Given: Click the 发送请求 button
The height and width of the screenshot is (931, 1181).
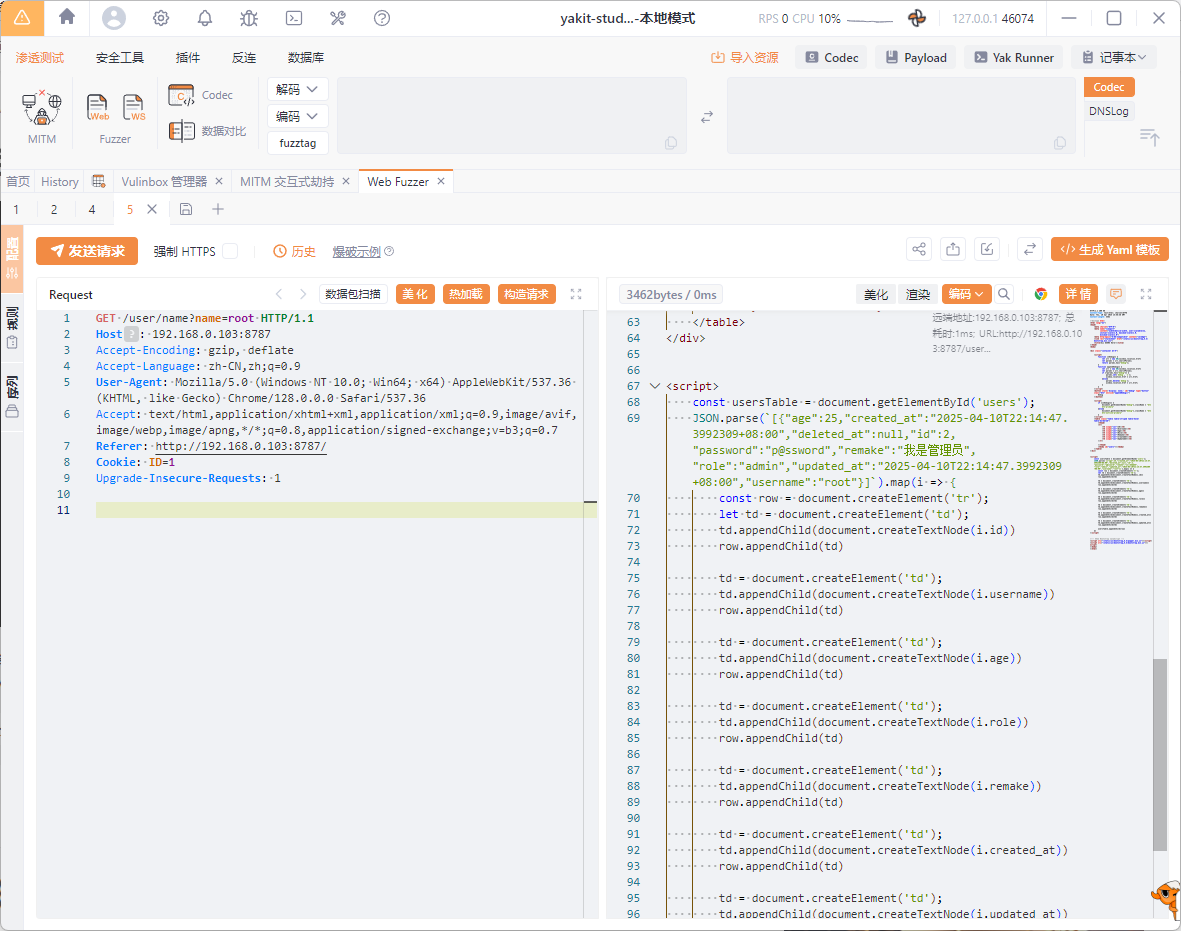Looking at the screenshot, I should tap(87, 251).
